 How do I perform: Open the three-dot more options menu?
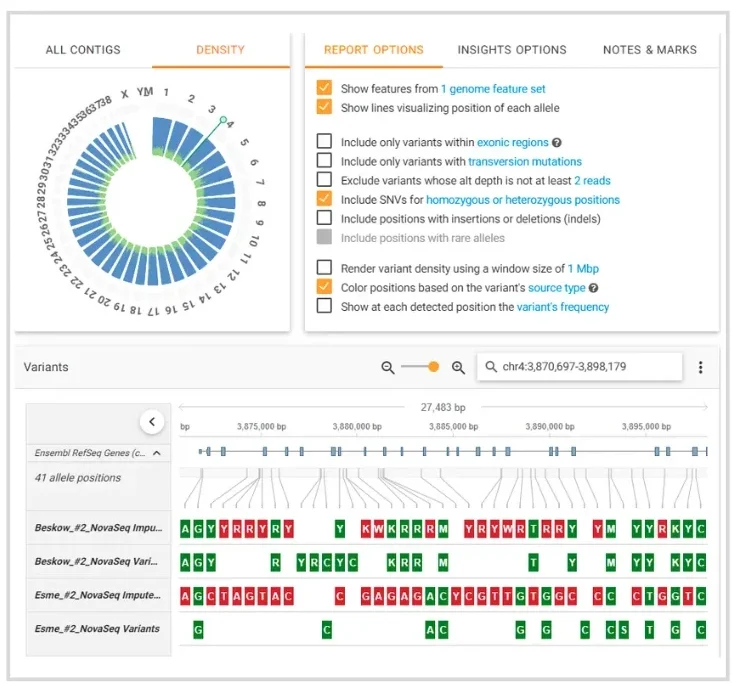[701, 368]
